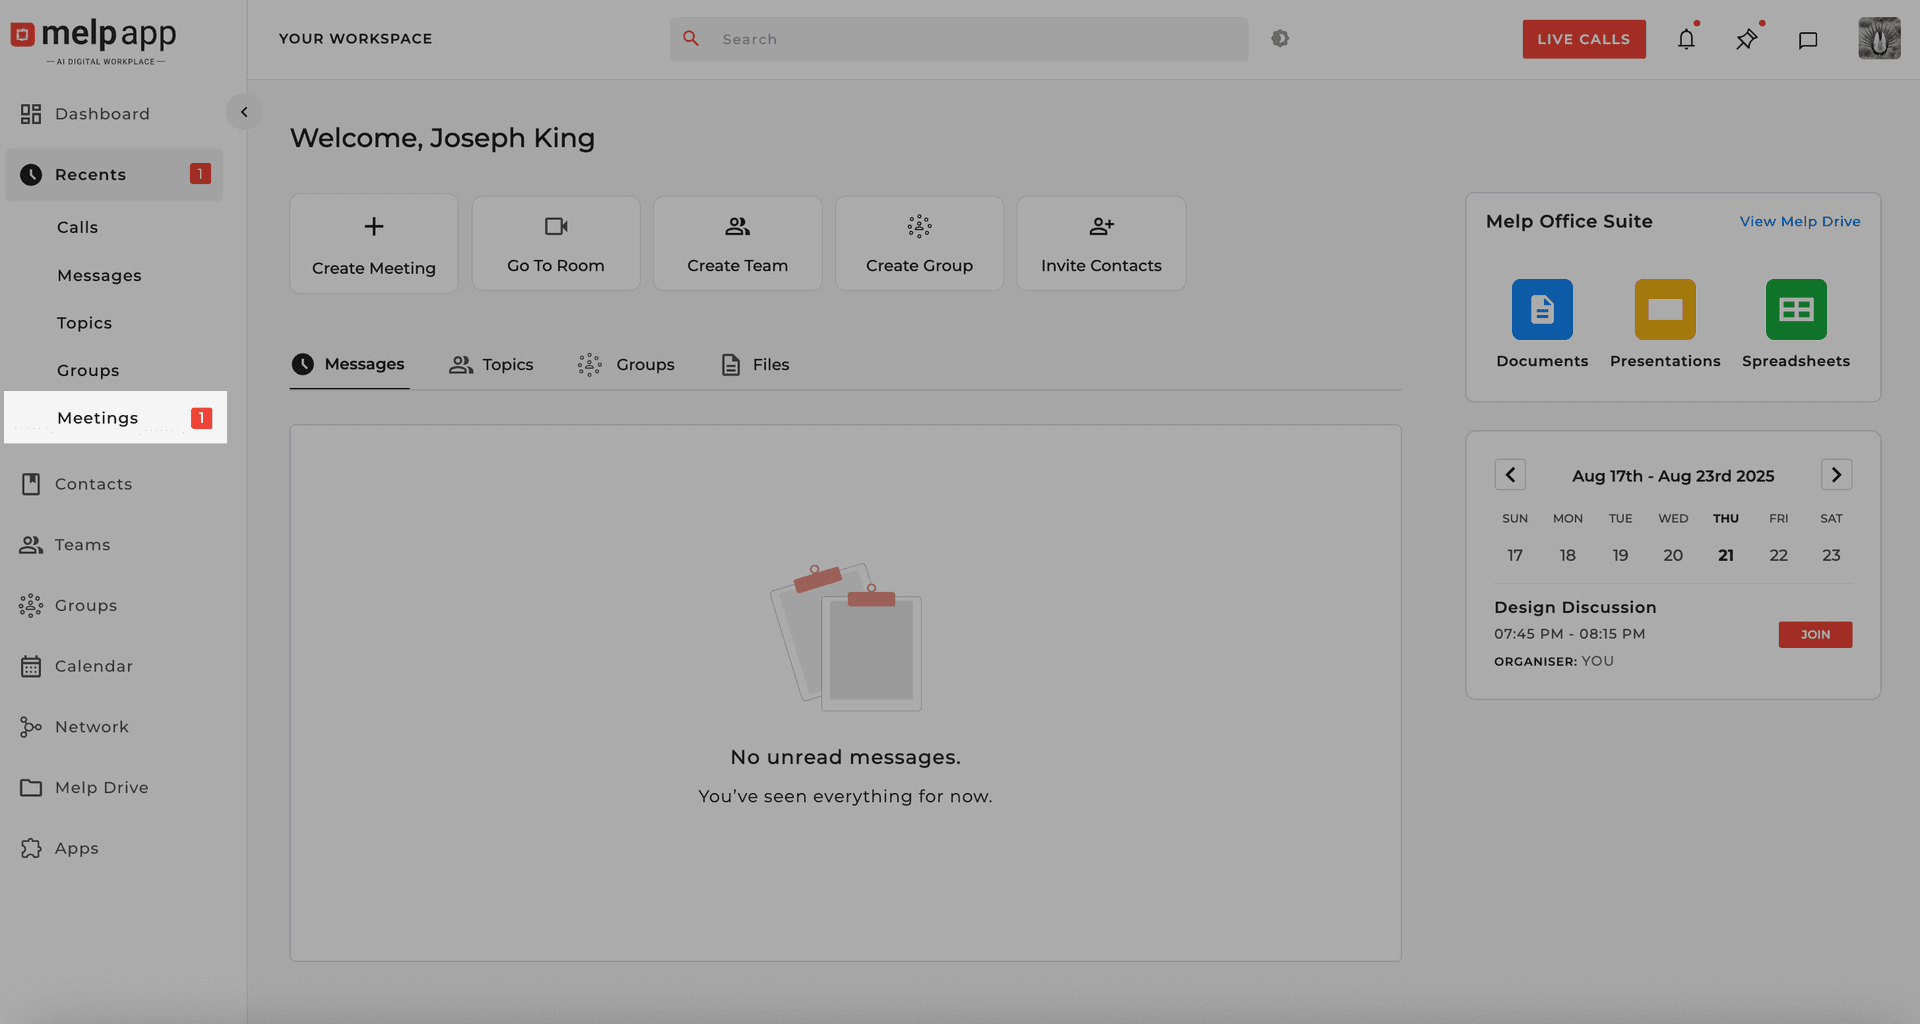1920x1024 pixels.
Task: Open Spreadsheets in Melp Office Suite
Action: pyautogui.click(x=1795, y=310)
